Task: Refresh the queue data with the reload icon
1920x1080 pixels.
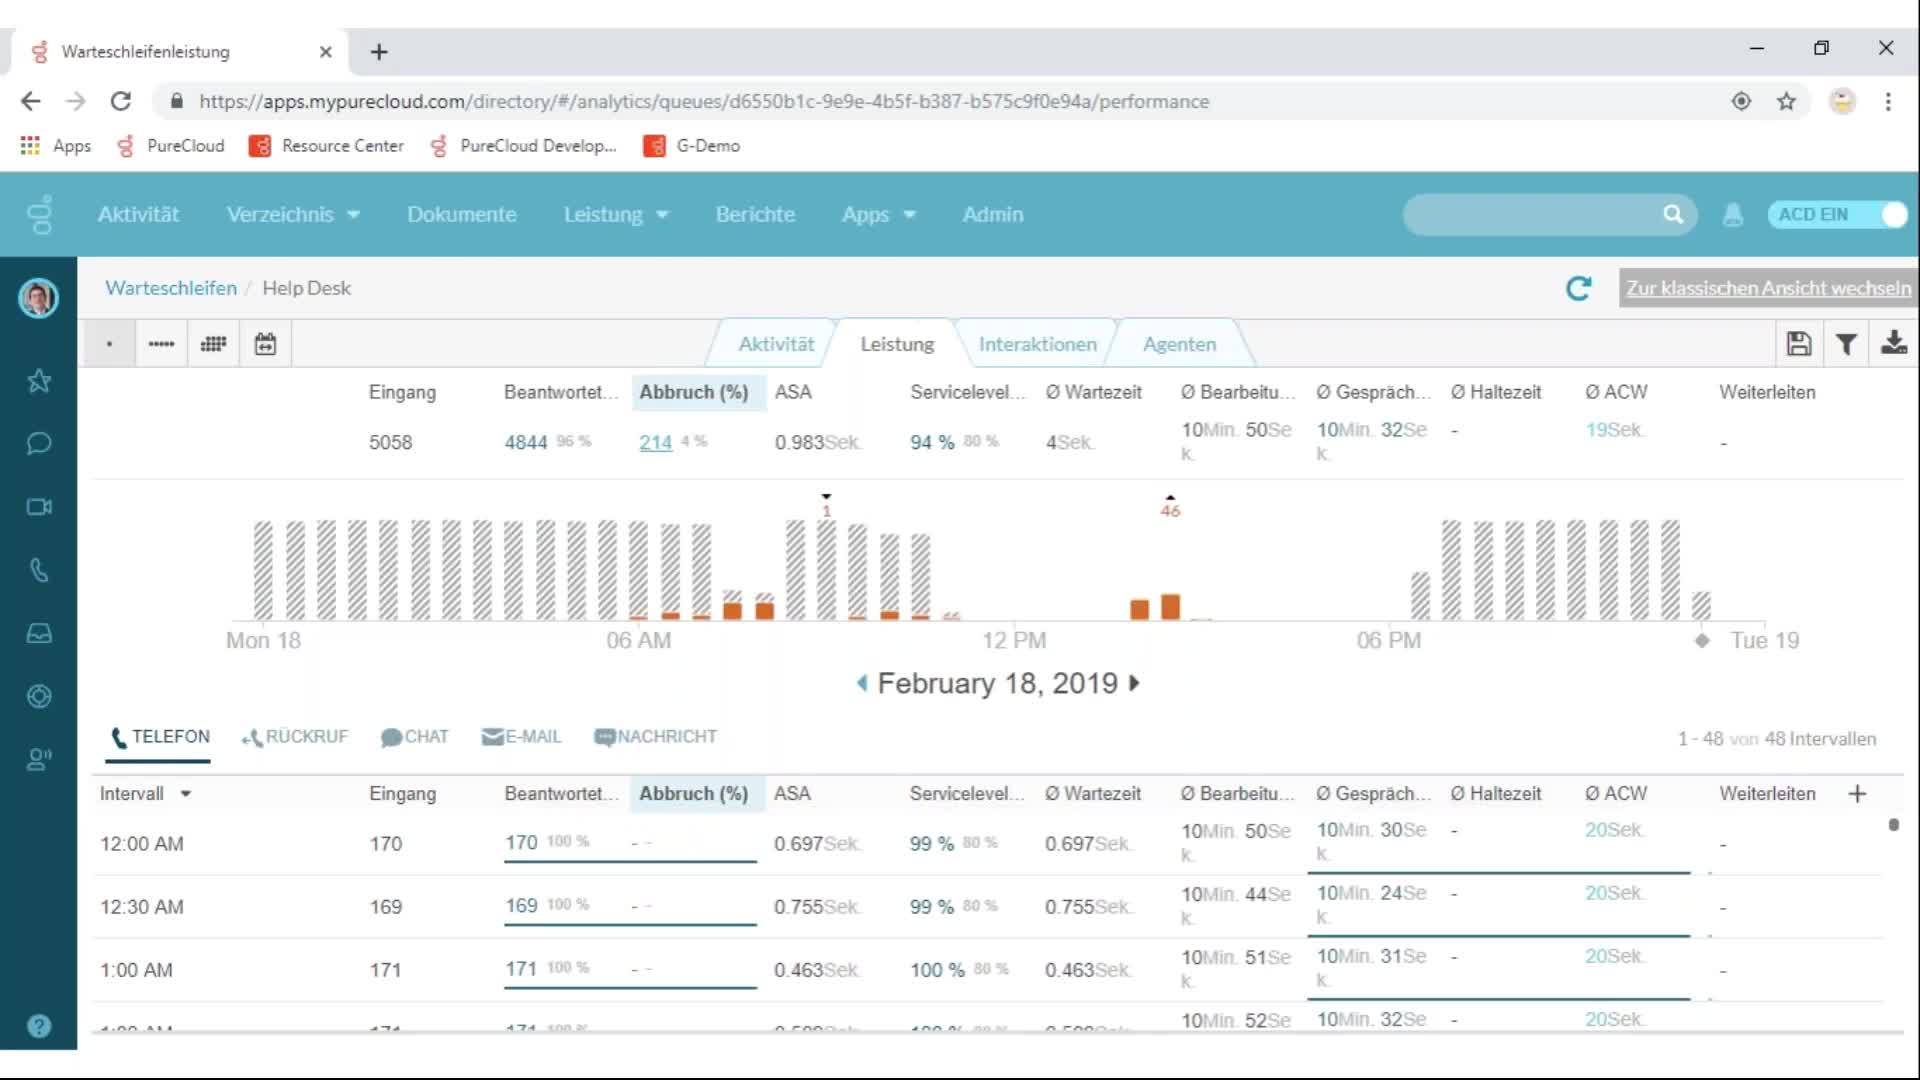Action: coord(1578,289)
